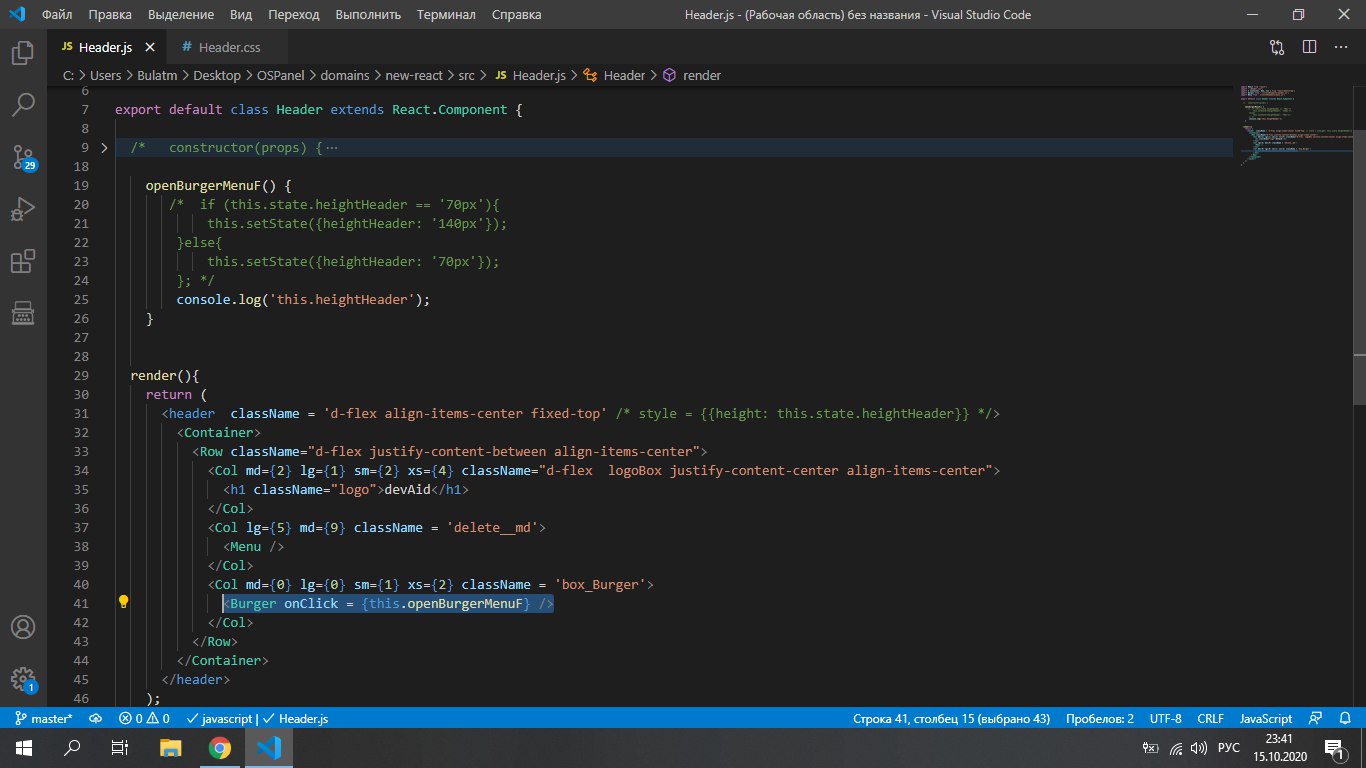The height and width of the screenshot is (768, 1366).
Task: Open the Терминал menu
Action: click(x=444, y=15)
